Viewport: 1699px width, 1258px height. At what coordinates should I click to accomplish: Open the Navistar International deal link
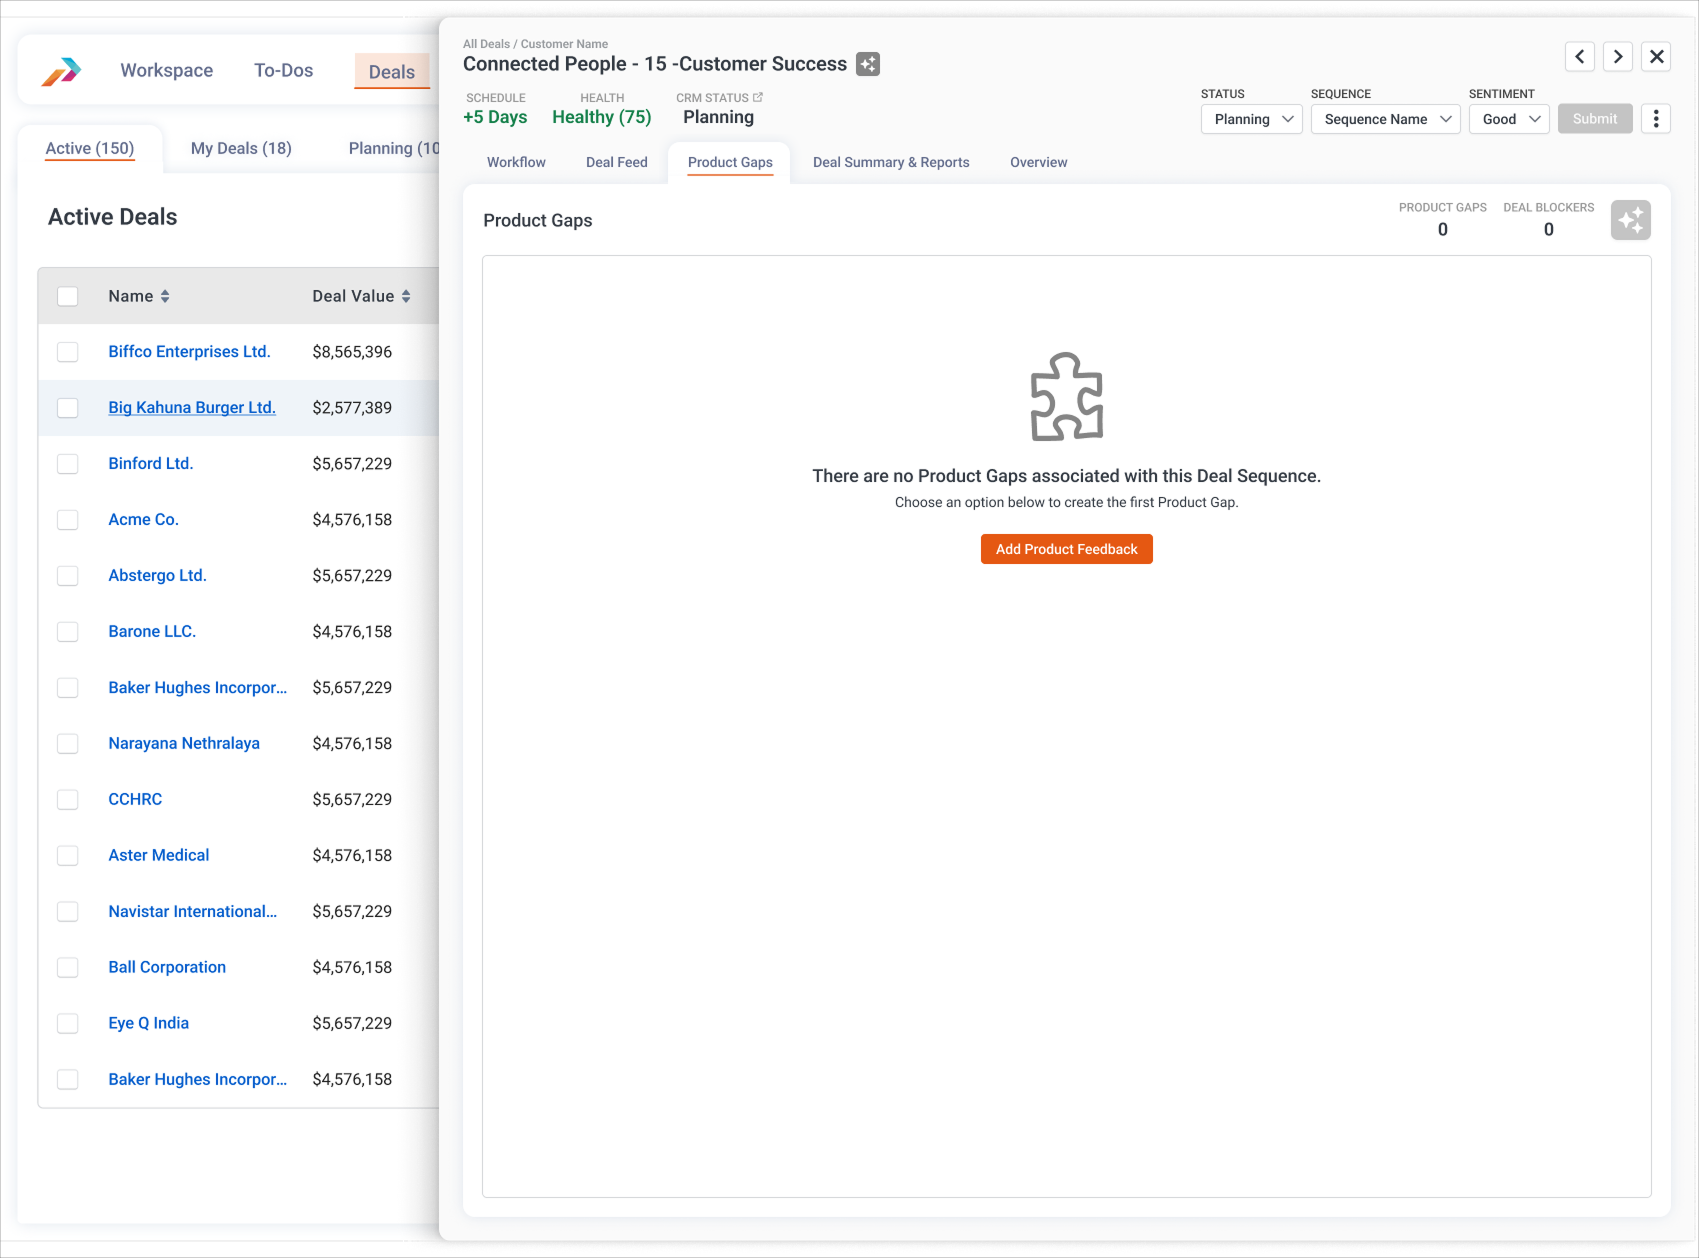[x=192, y=912]
